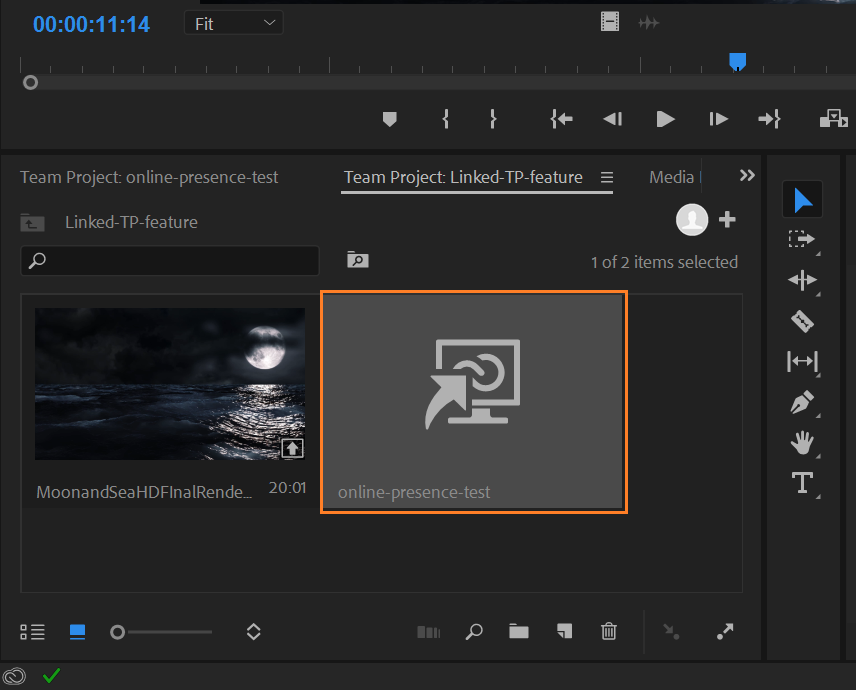Adjust the thumbnail size zoom slider
The width and height of the screenshot is (856, 690).
point(118,632)
